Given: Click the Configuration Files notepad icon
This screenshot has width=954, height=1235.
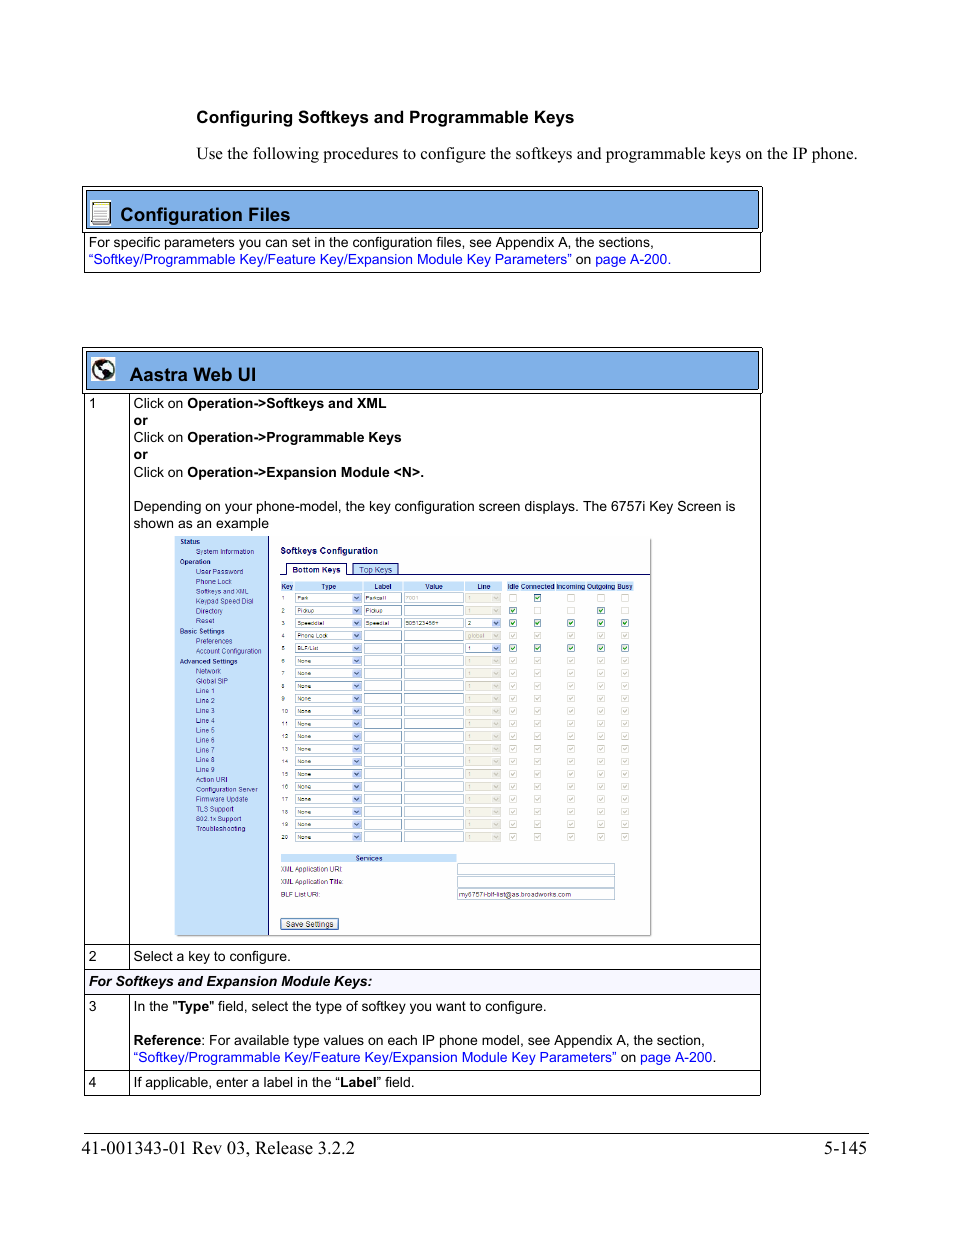Looking at the screenshot, I should pos(100,212).
